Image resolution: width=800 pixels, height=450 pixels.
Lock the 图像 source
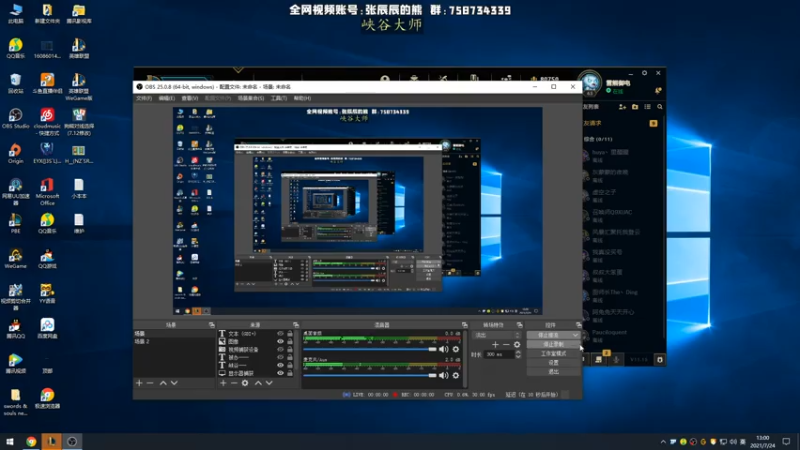point(290,341)
